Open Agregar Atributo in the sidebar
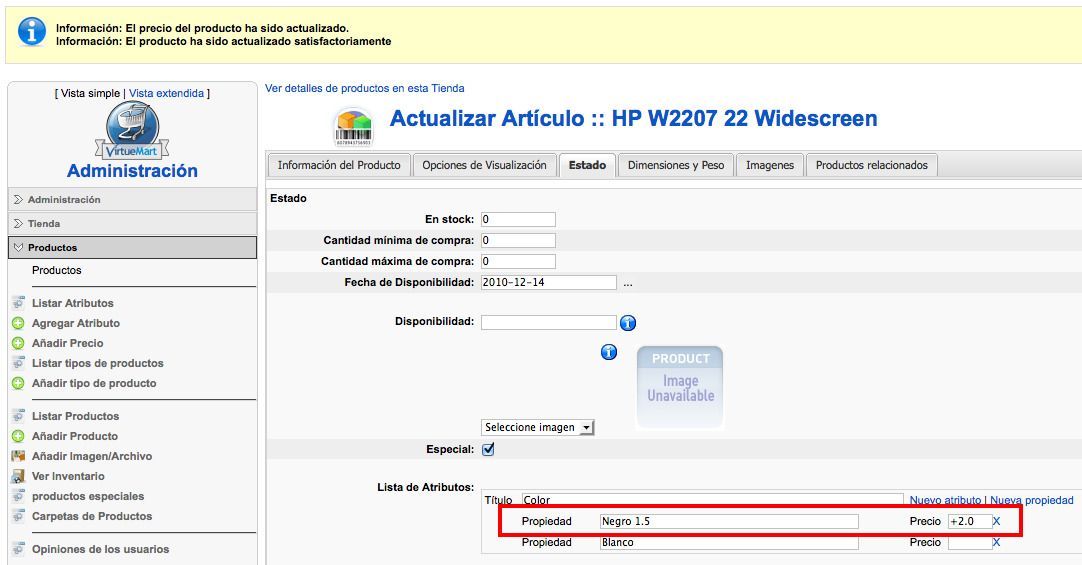The image size is (1082, 565). coord(76,323)
